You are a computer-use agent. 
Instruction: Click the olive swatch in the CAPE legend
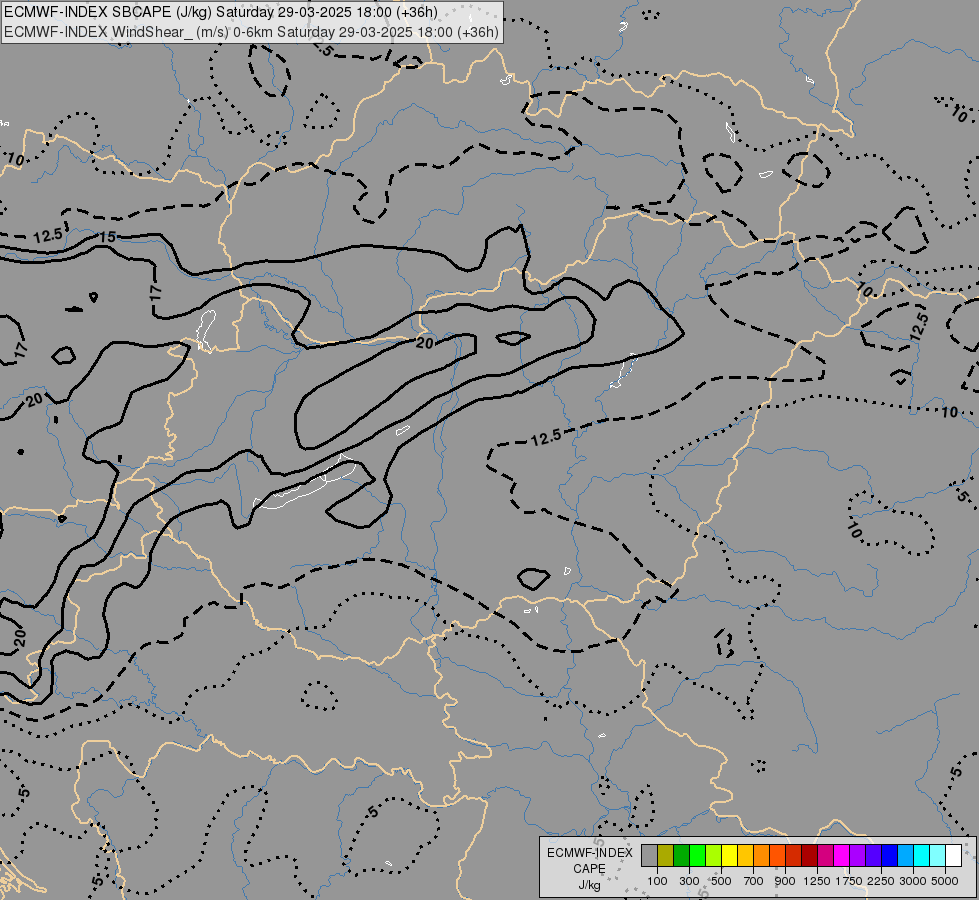click(666, 855)
